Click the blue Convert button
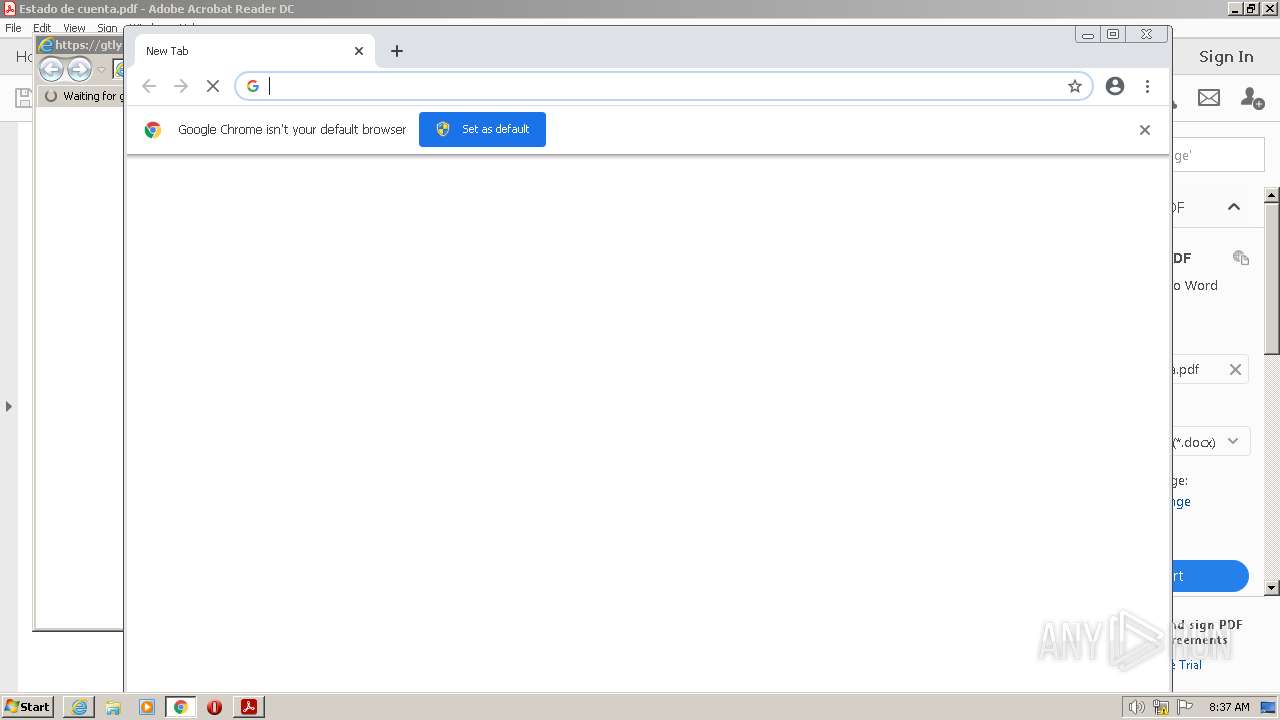Viewport: 1280px width, 720px height. [1210, 576]
